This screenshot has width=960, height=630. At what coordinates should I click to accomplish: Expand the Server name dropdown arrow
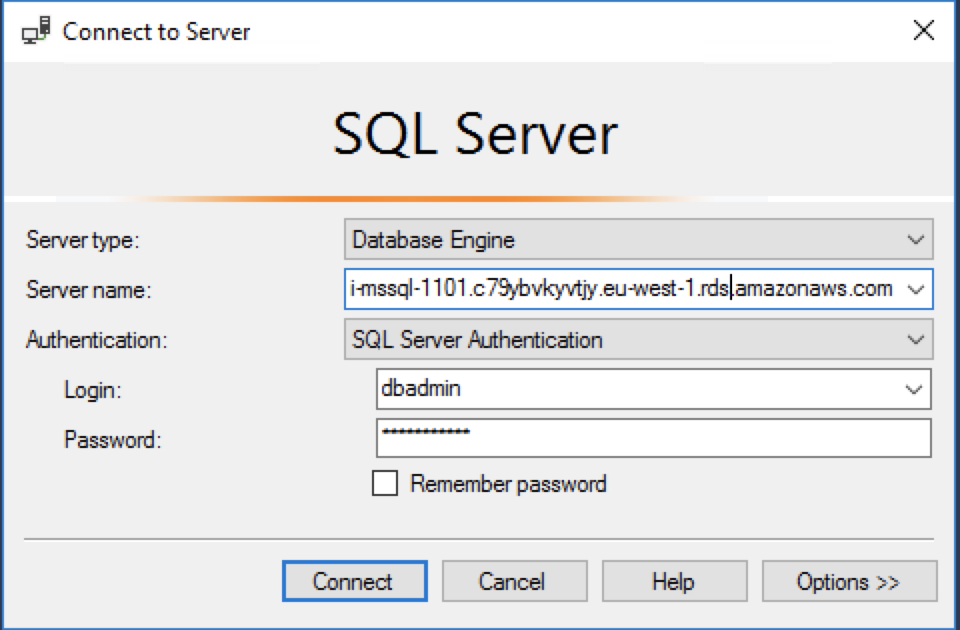(916, 290)
